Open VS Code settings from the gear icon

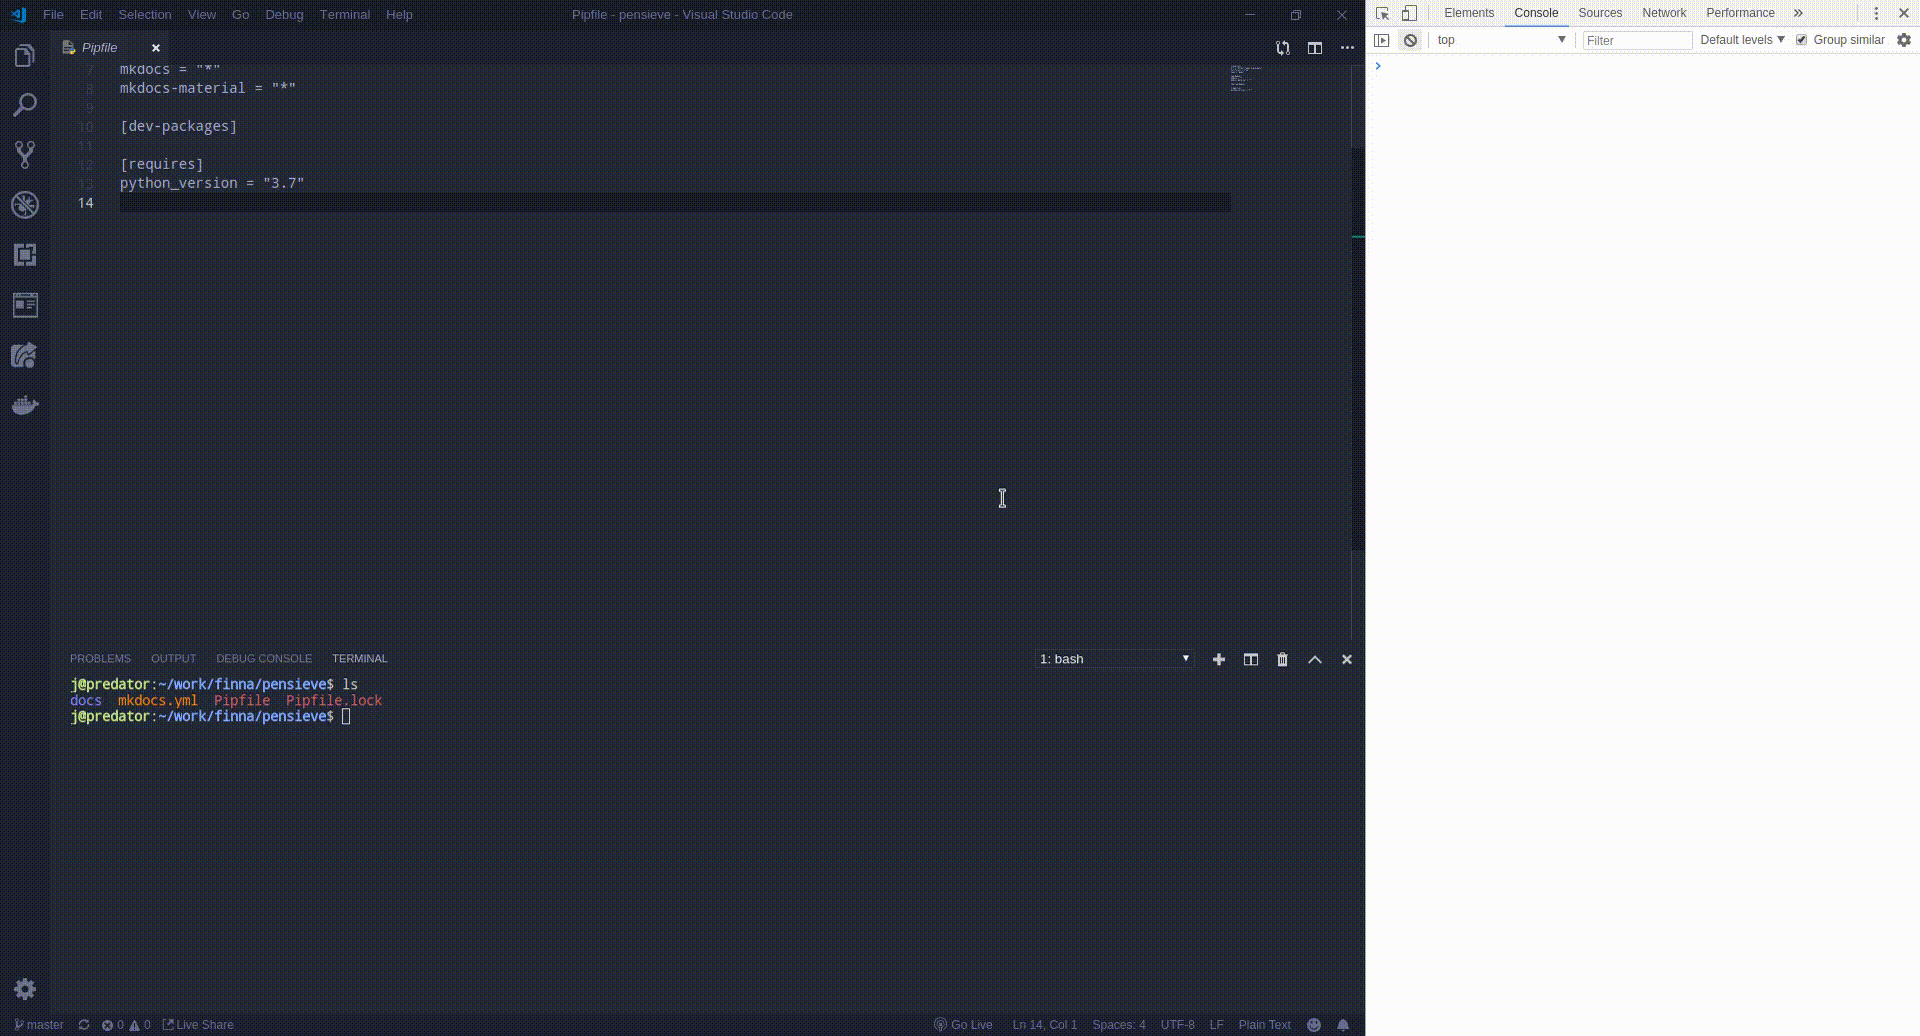25,989
